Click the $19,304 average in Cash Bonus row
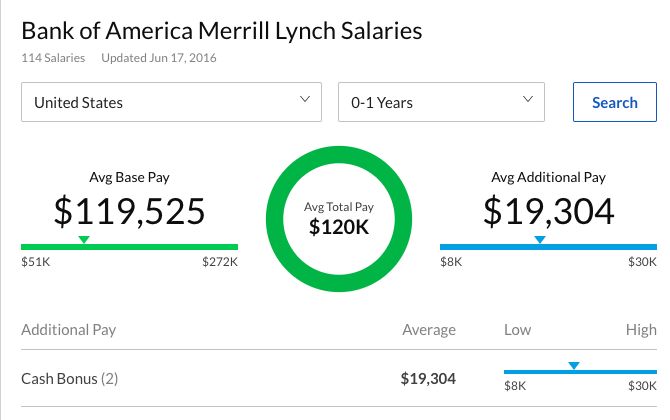 428,379
